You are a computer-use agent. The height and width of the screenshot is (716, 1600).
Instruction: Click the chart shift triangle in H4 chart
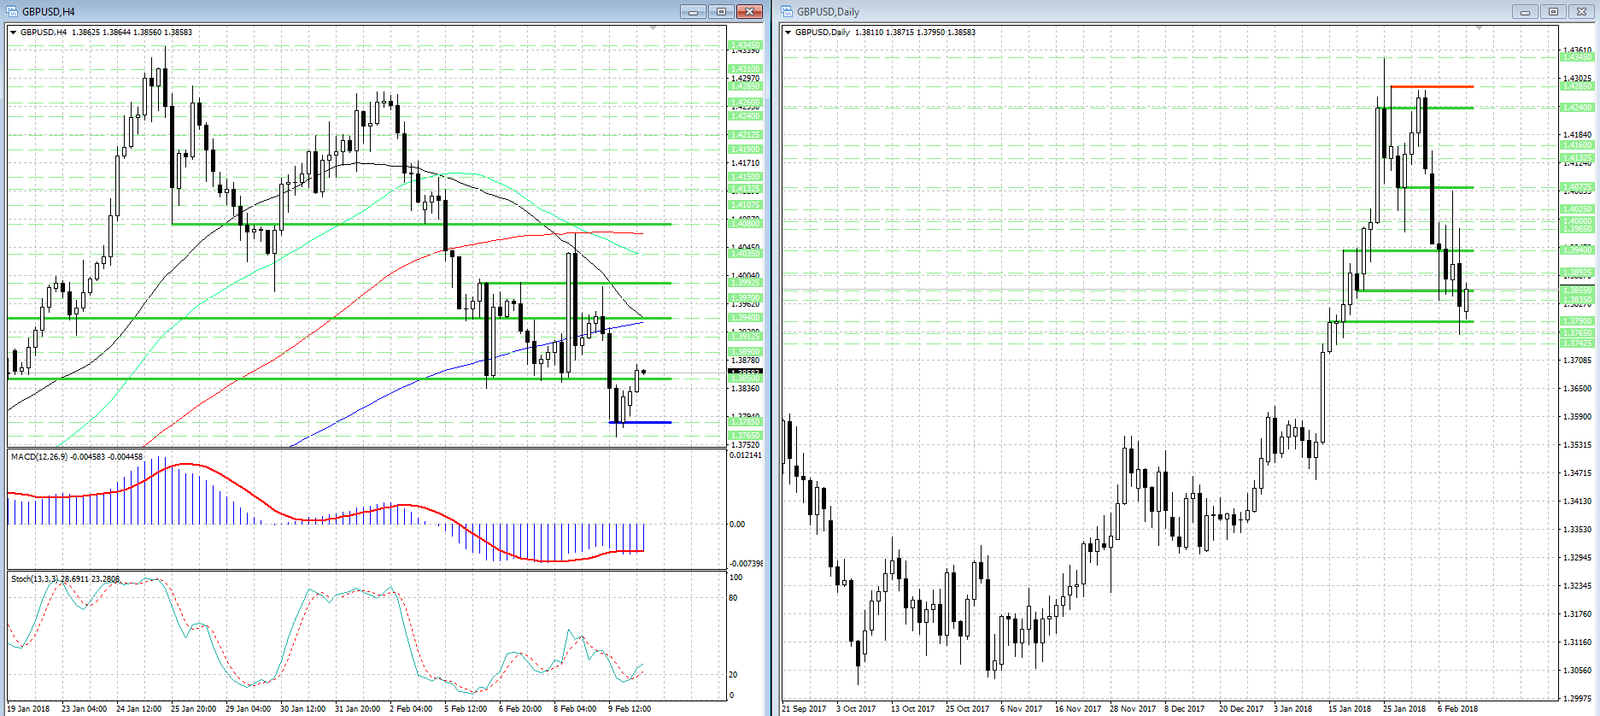[653, 28]
